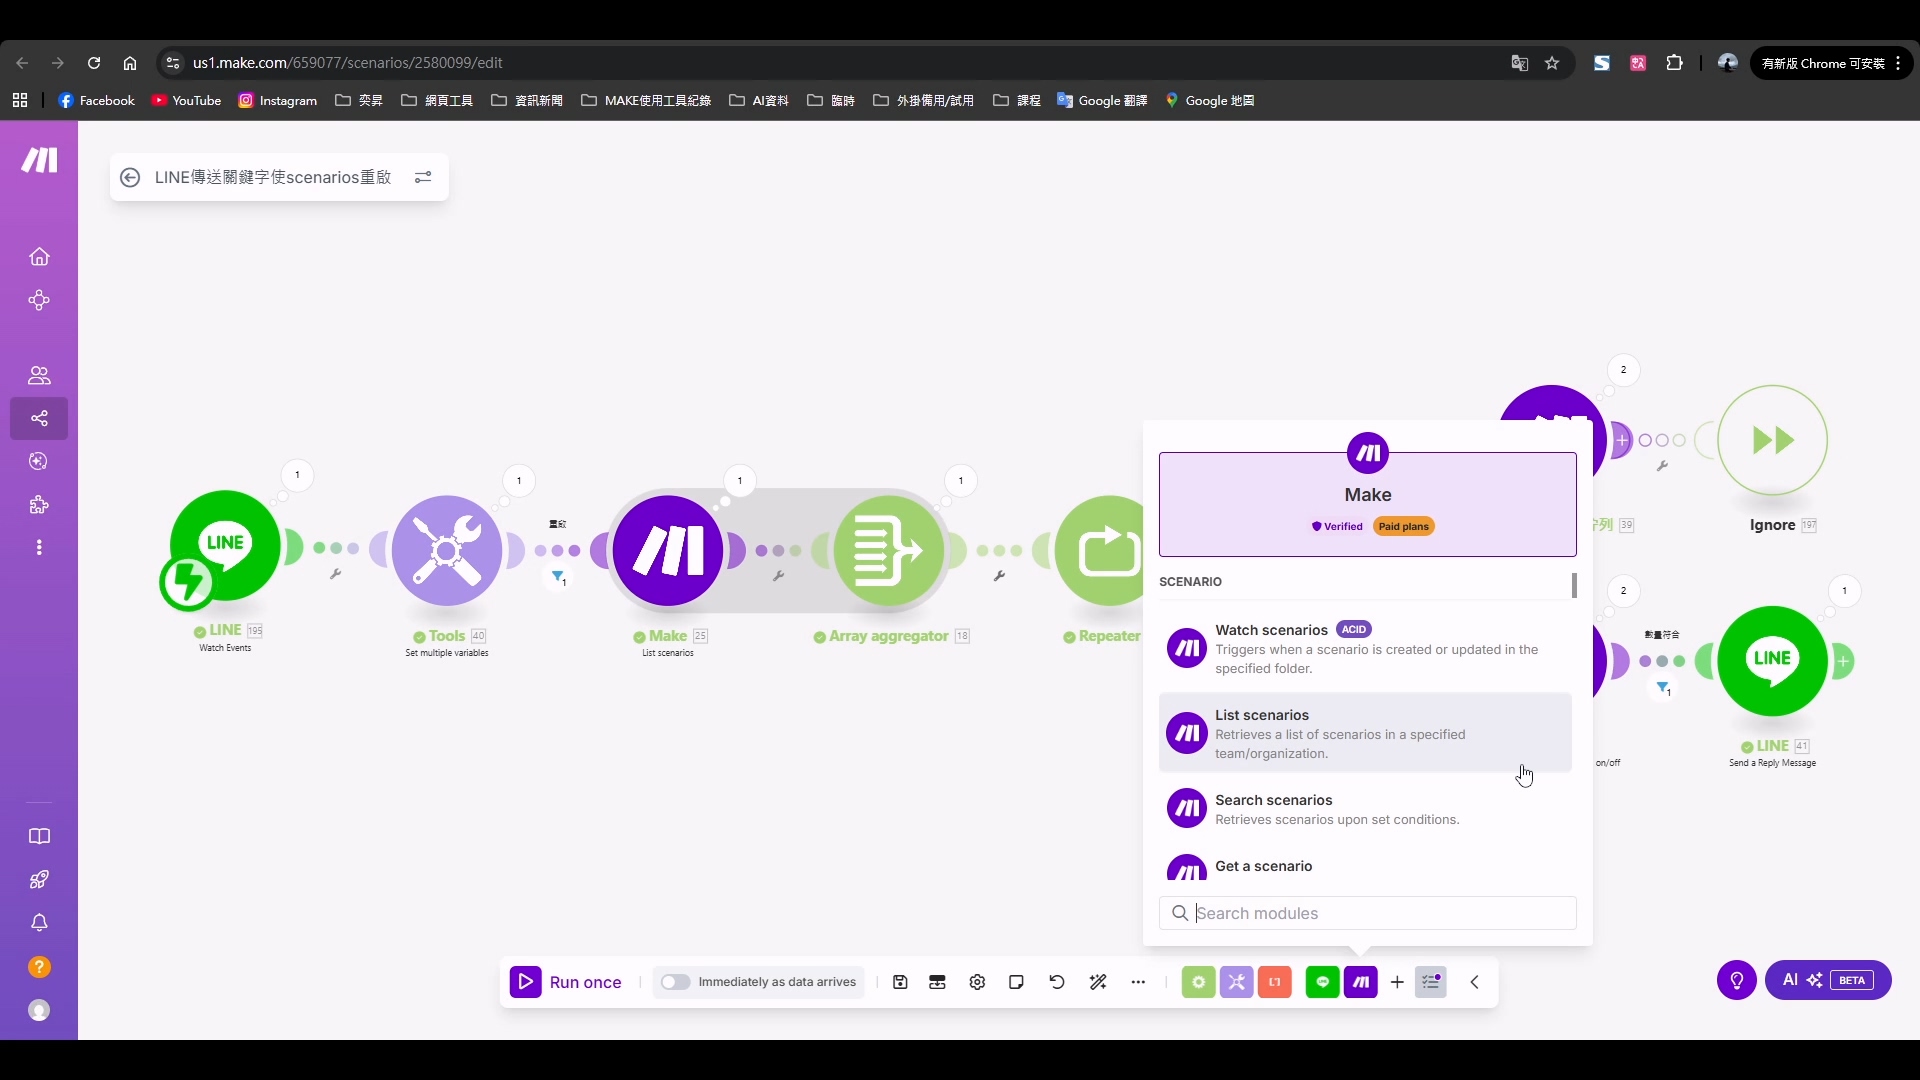Open the YouTube bookmark

(x=186, y=101)
